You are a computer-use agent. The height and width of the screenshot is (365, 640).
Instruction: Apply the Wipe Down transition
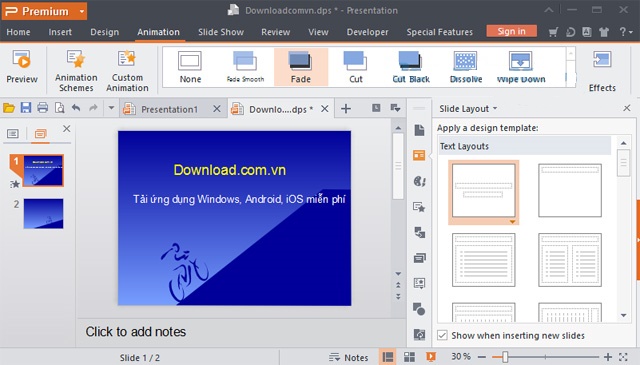point(521,67)
